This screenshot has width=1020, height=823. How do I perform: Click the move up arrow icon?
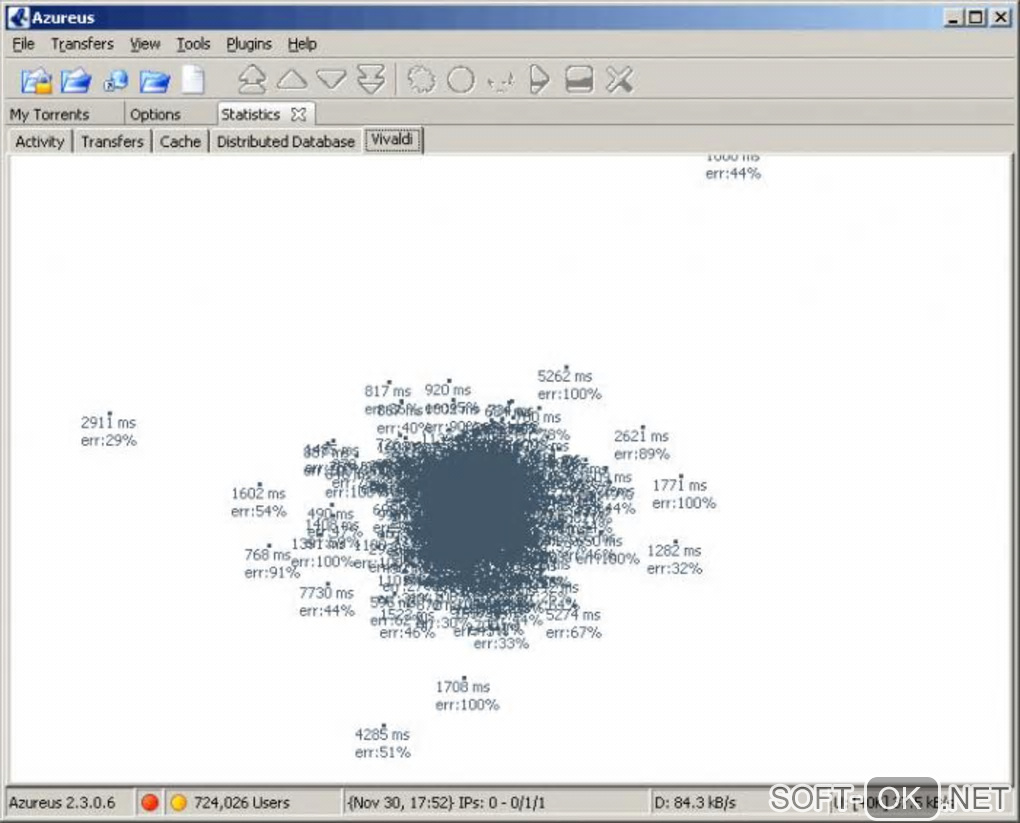[x=292, y=79]
